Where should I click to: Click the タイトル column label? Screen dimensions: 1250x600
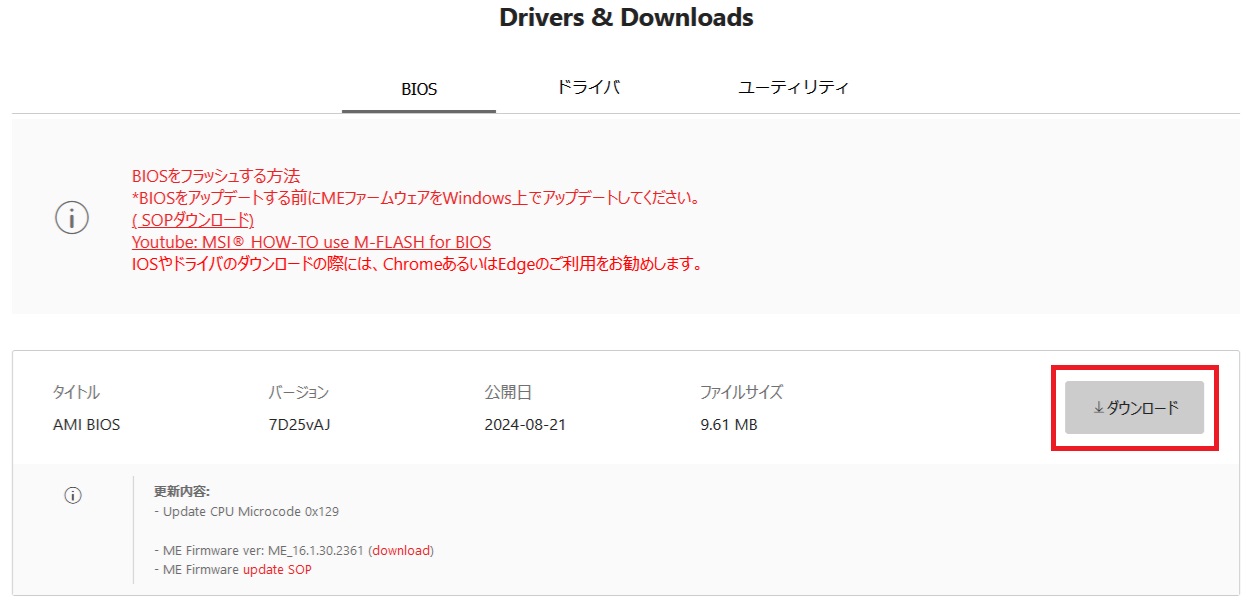[x=76, y=392]
